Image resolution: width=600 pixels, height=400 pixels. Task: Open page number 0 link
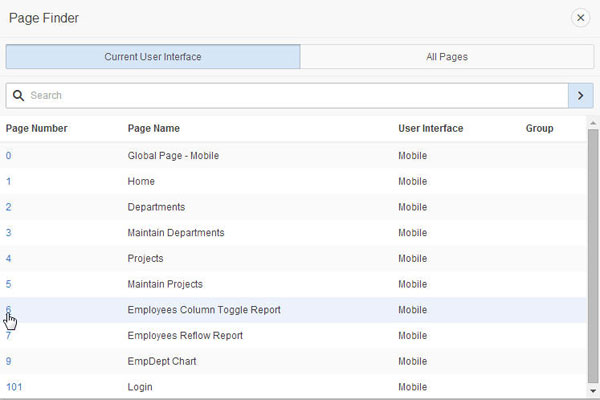coord(9,156)
